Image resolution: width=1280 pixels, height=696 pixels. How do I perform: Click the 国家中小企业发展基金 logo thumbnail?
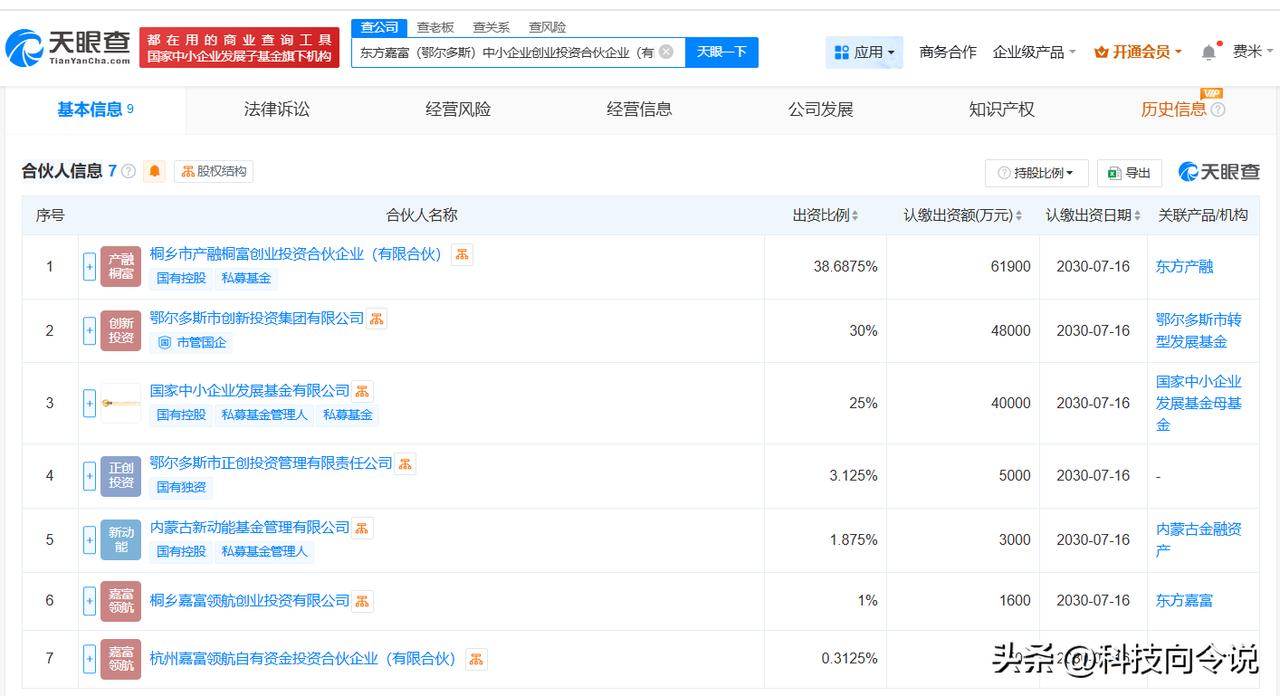(x=121, y=403)
